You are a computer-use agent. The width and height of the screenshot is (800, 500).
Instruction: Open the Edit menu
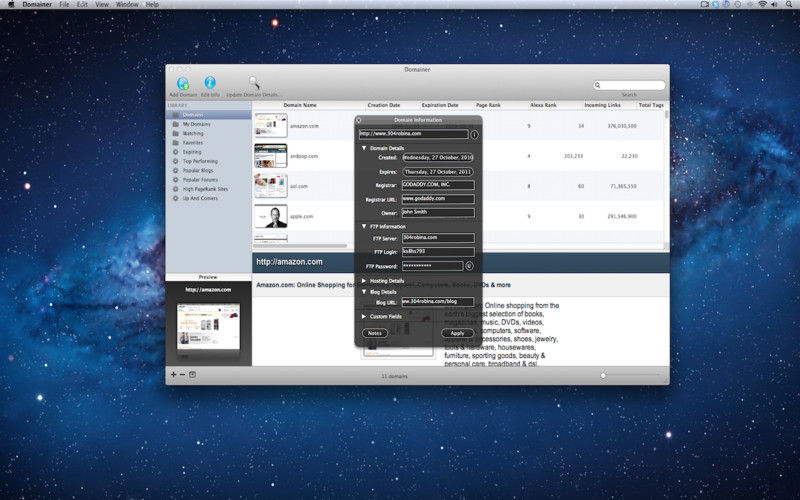pos(82,4)
